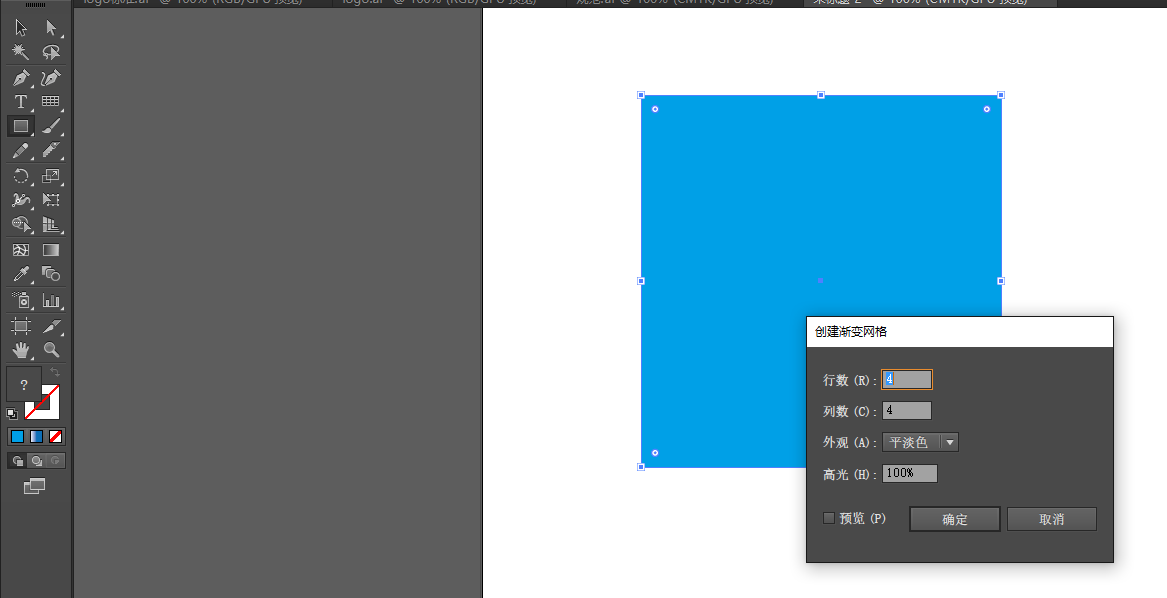Select the Rectangle tool
Viewport: 1167px width, 598px height.
click(x=21, y=127)
